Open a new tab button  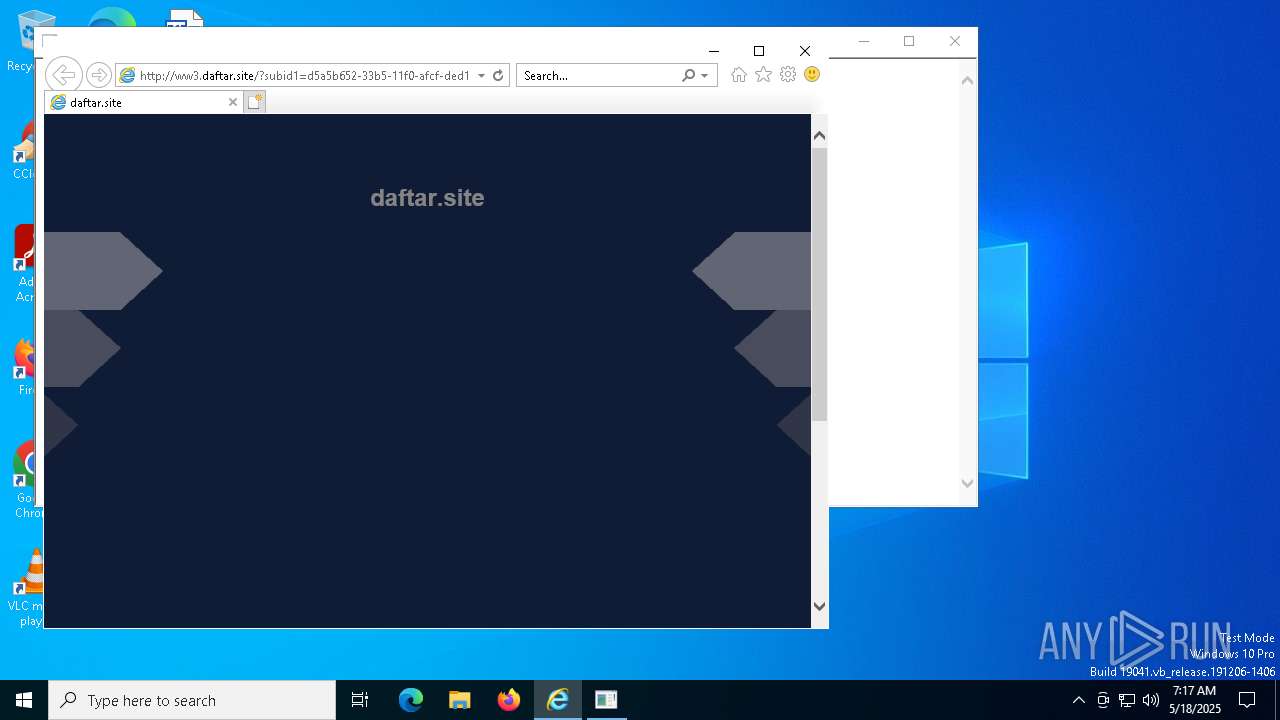click(255, 102)
